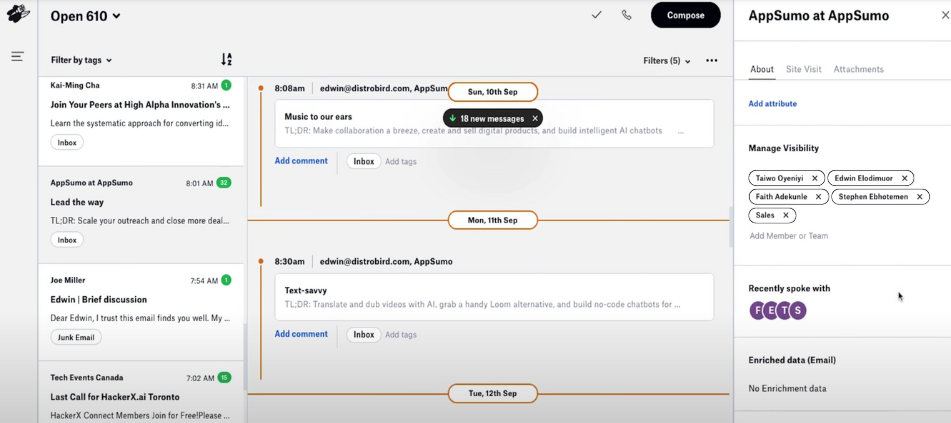Close the AppSumo at AppSumo panel

tap(944, 16)
